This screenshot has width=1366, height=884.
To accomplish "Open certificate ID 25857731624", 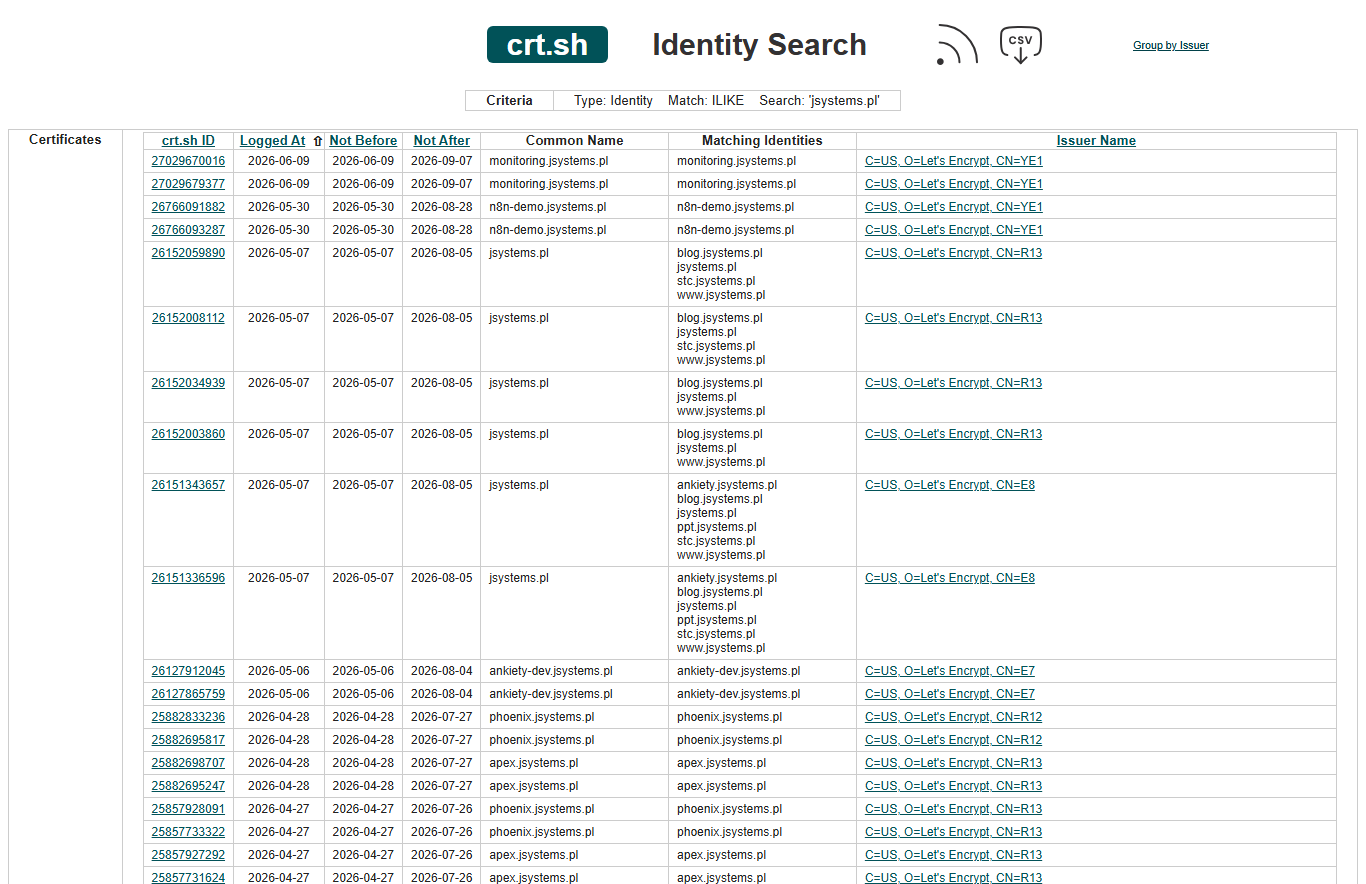I will click(188, 878).
